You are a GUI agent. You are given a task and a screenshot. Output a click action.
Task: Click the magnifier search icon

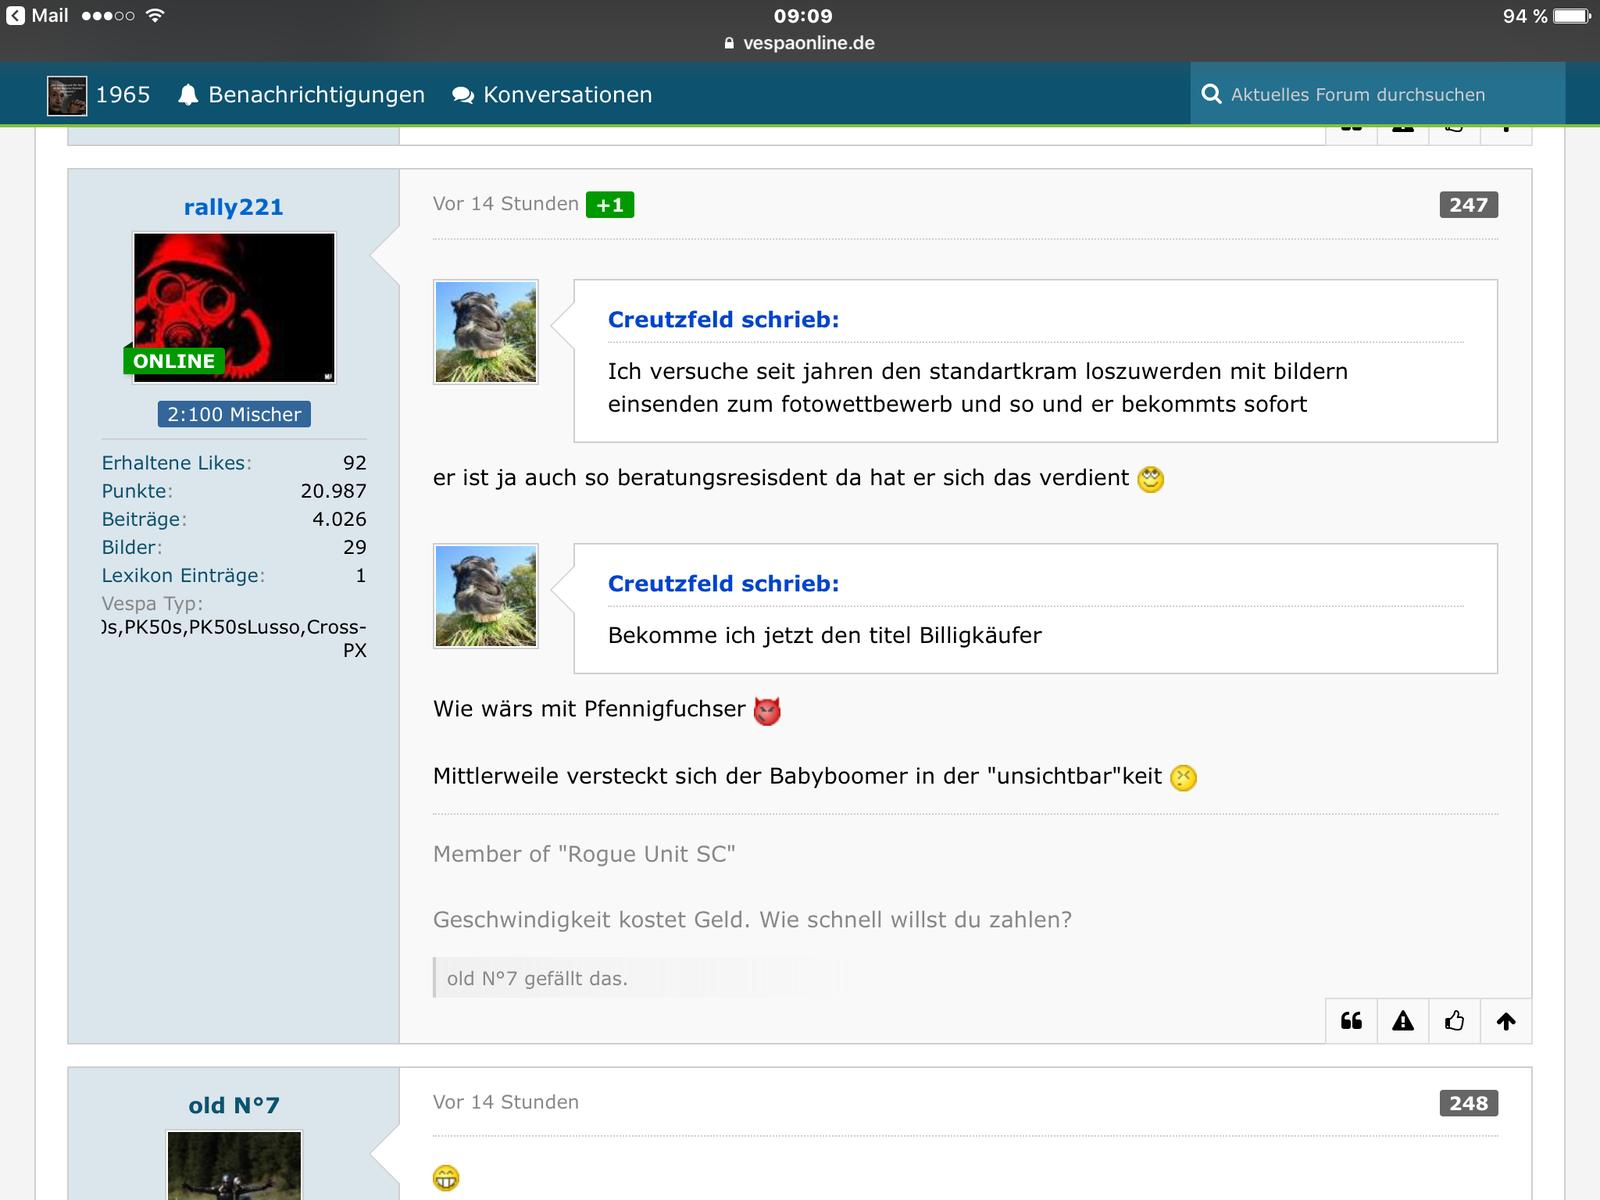[x=1211, y=94]
